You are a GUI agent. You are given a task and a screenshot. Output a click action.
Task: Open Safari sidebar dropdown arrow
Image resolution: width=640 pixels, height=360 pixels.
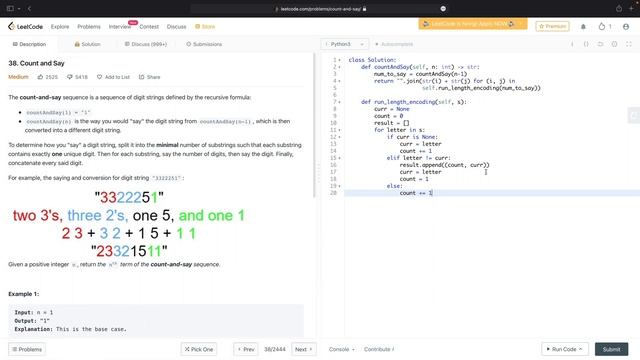(19, 8)
